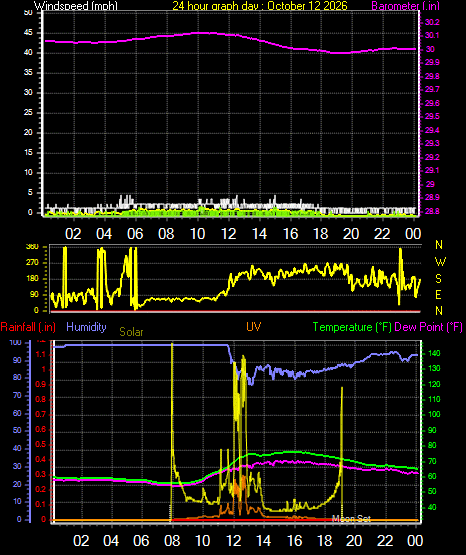This screenshot has width=466, height=555.
Task: Click the 'Humidity' legend label
Action: coord(86,327)
